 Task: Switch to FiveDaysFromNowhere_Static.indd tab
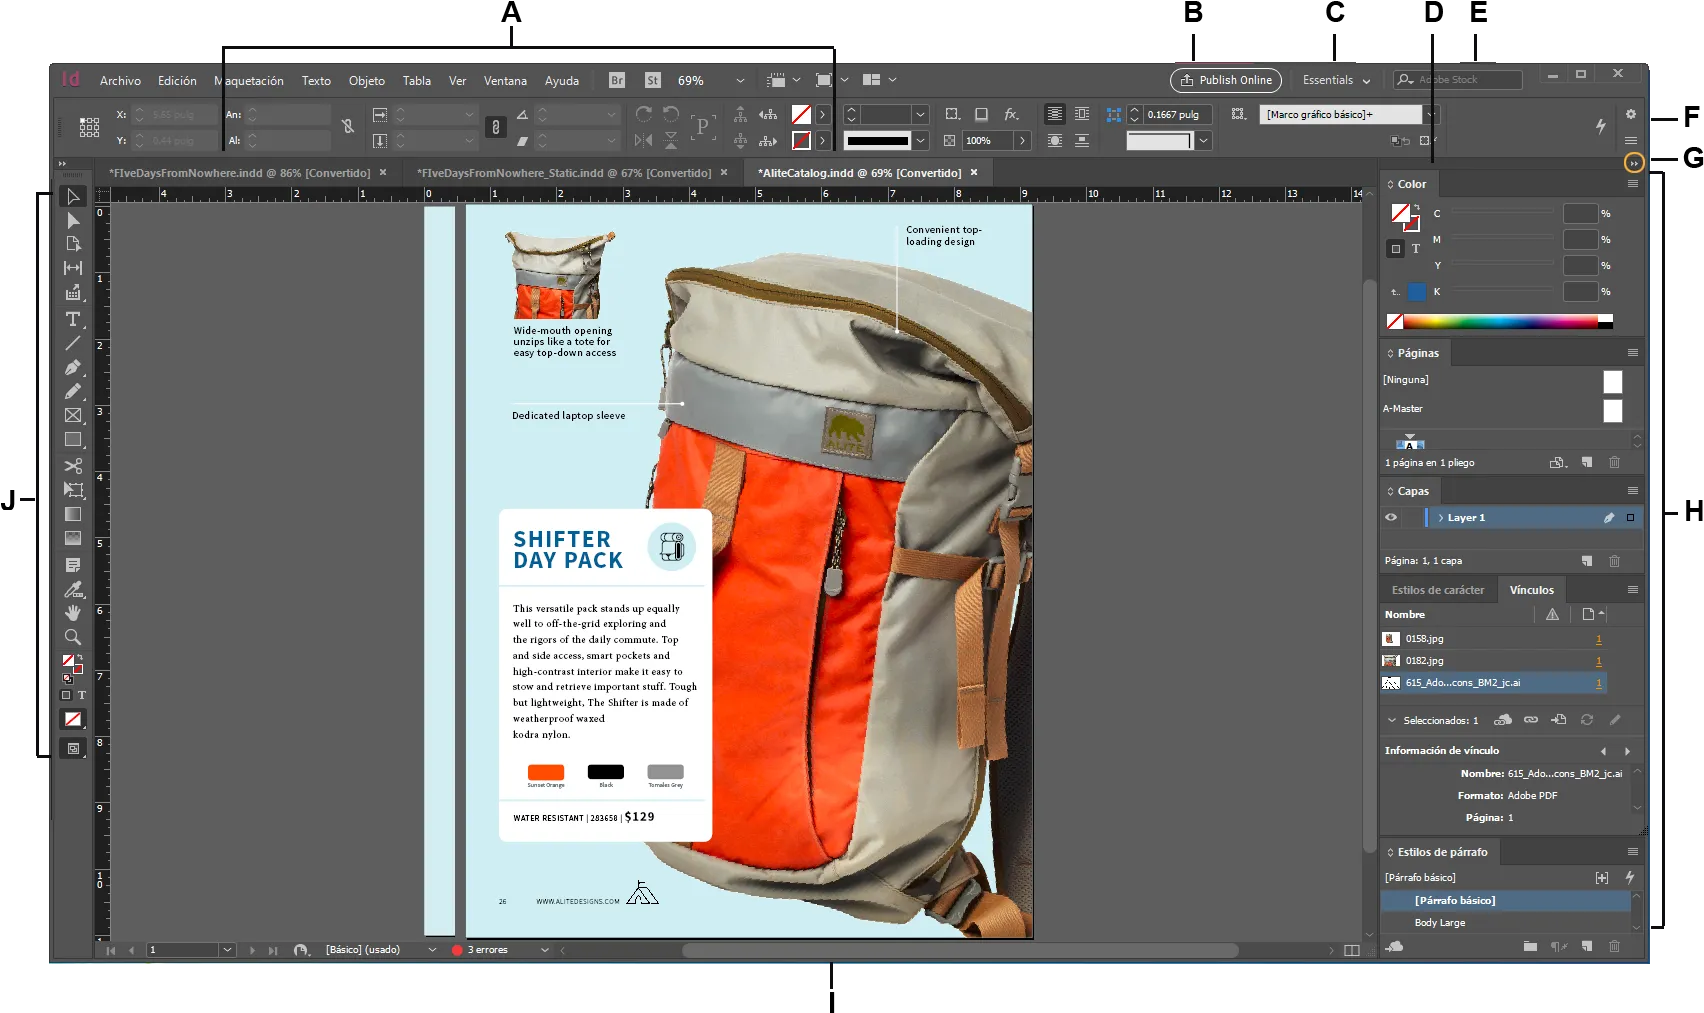(x=564, y=173)
